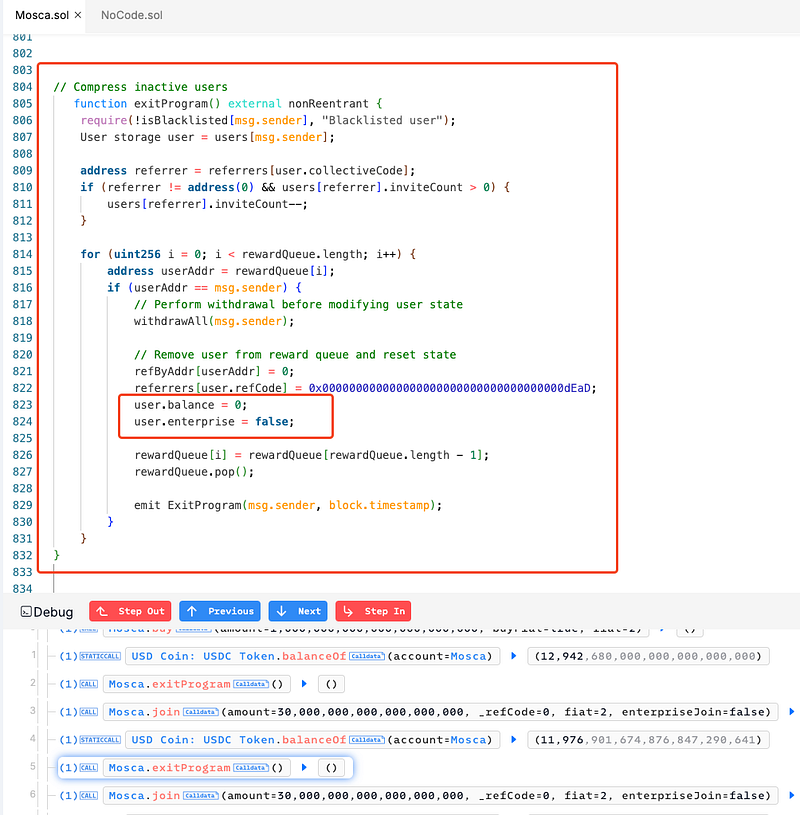Click the Step Out debug button
The height and width of the screenshot is (815, 800).
click(130, 611)
